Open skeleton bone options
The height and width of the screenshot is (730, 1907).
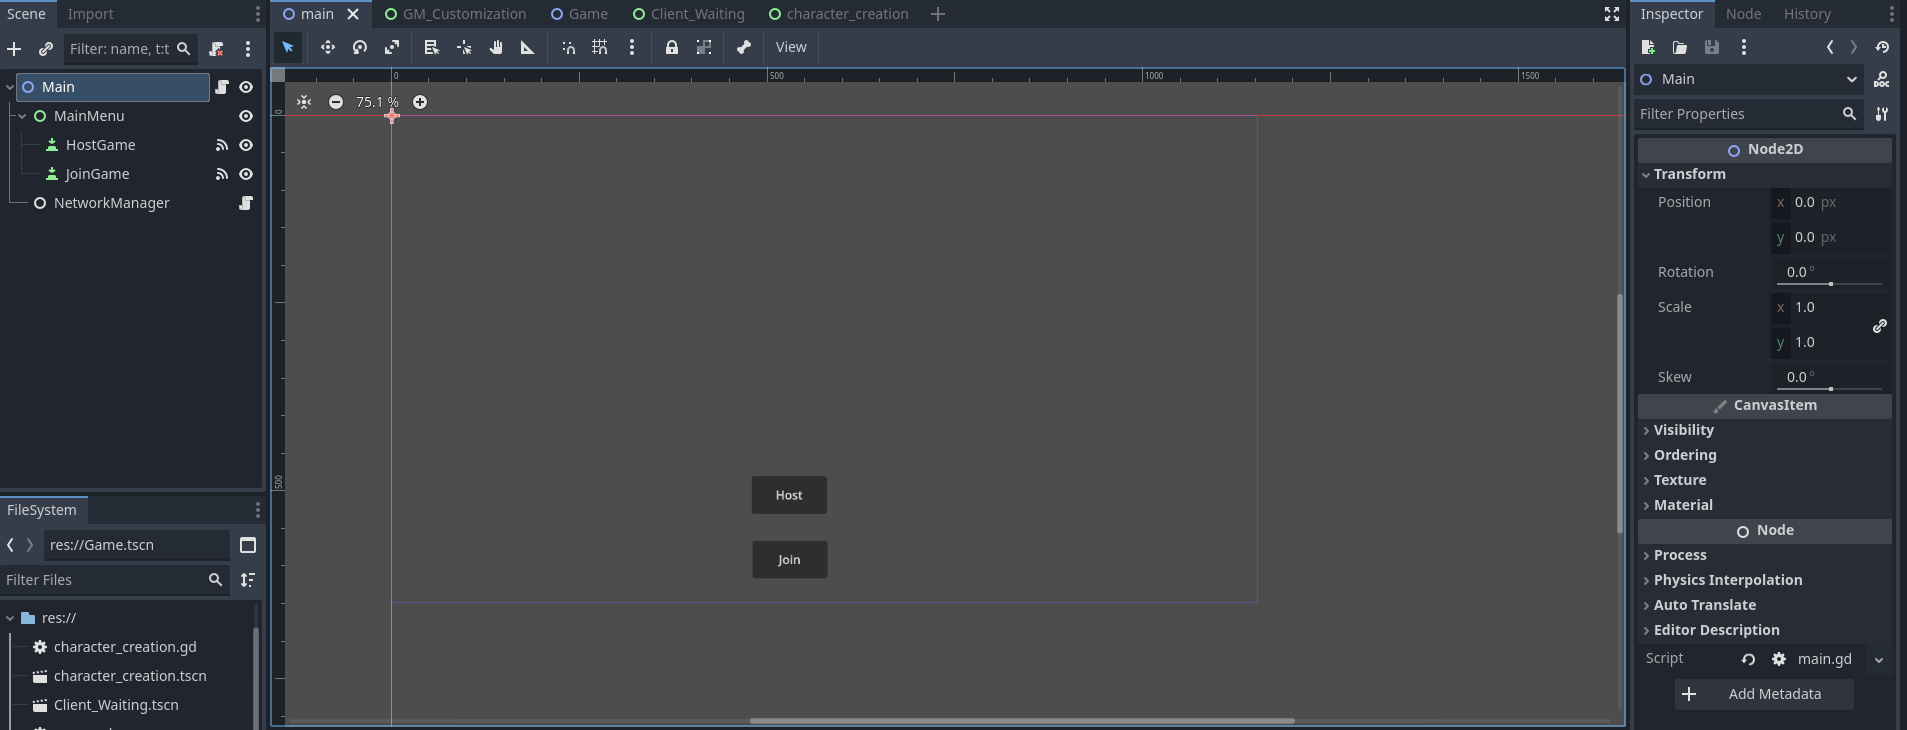[x=743, y=47]
